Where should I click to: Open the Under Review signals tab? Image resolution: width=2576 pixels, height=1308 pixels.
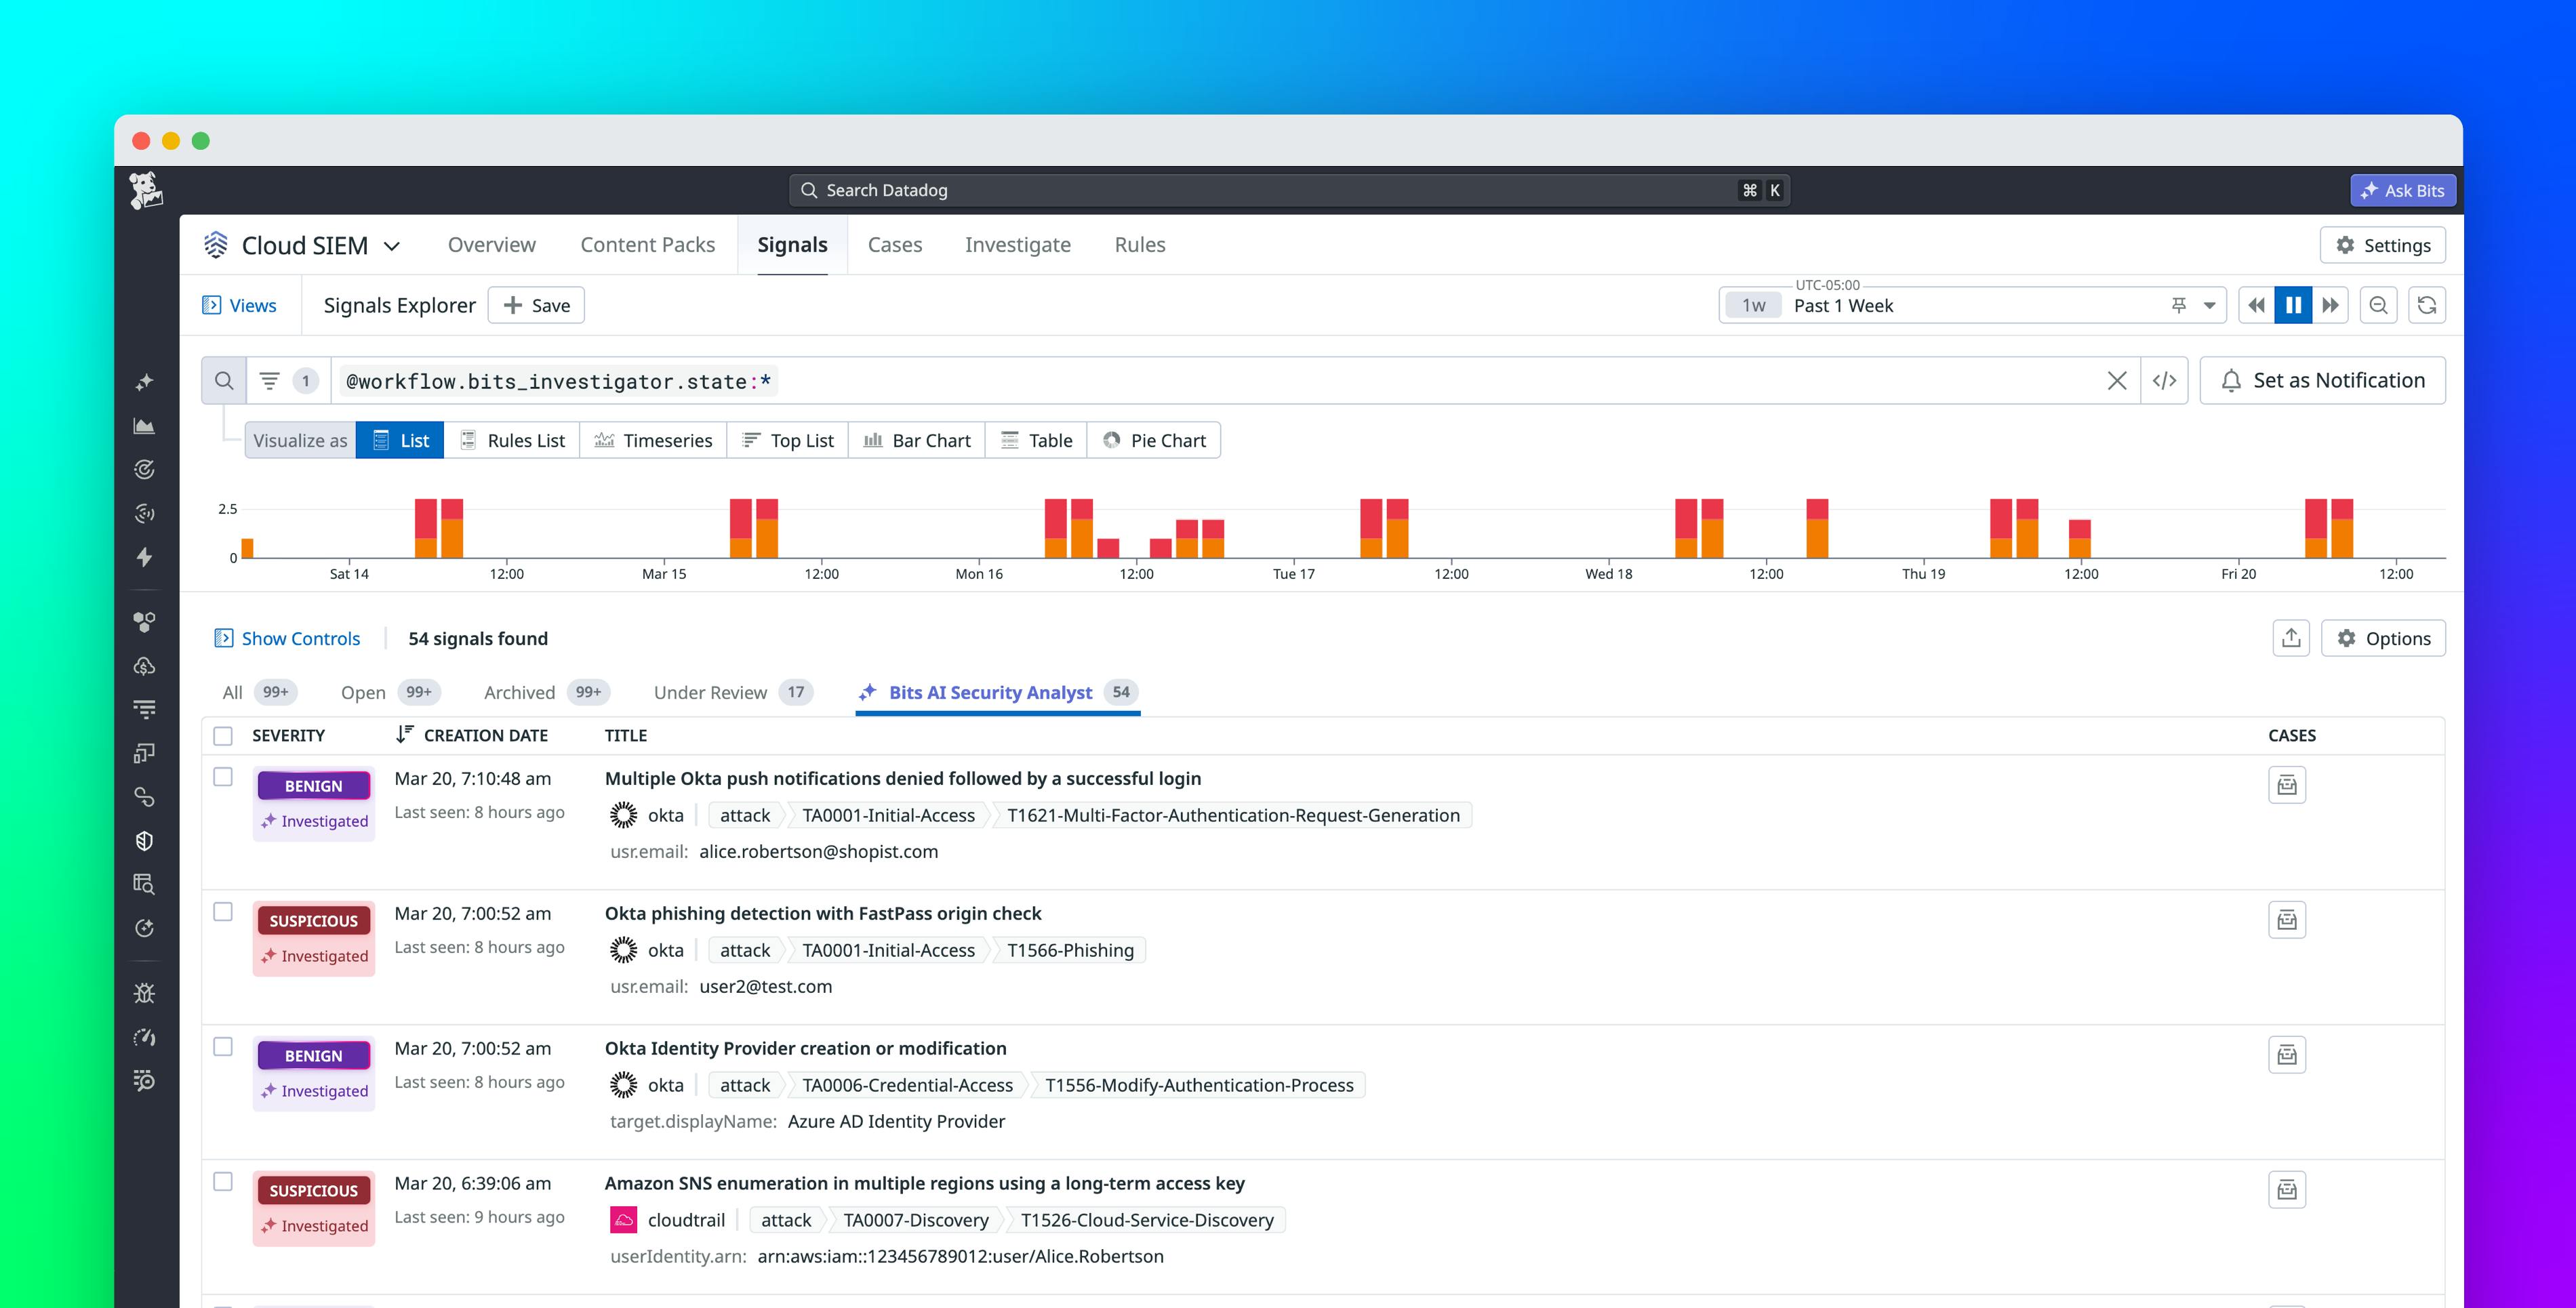pyautogui.click(x=710, y=692)
